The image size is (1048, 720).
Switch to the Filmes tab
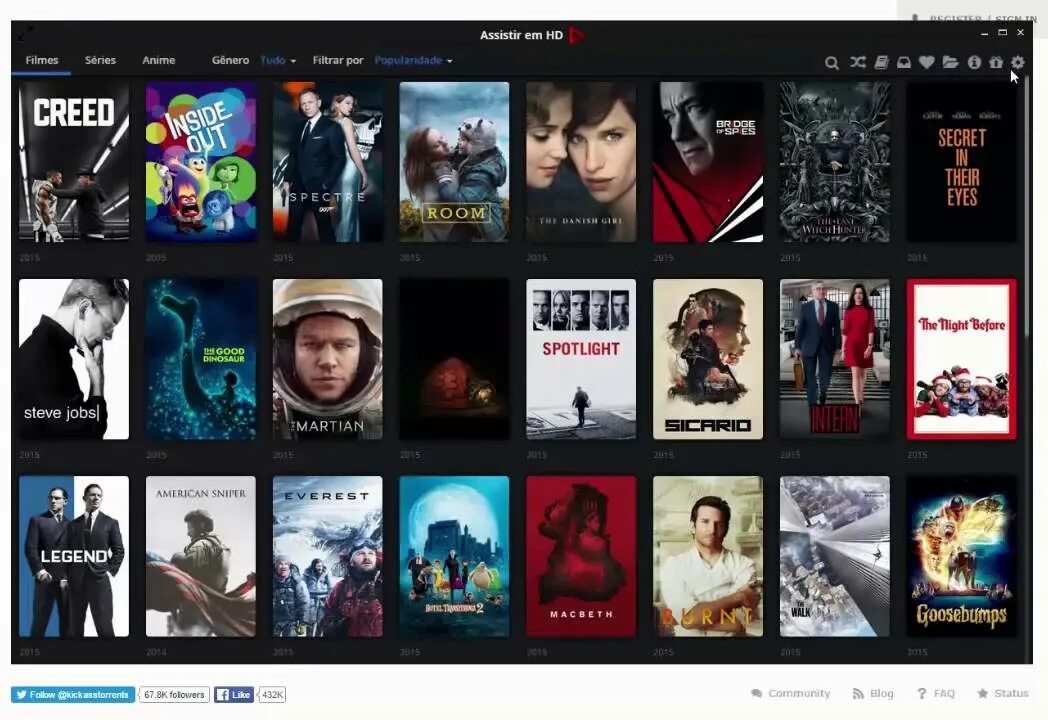41,60
